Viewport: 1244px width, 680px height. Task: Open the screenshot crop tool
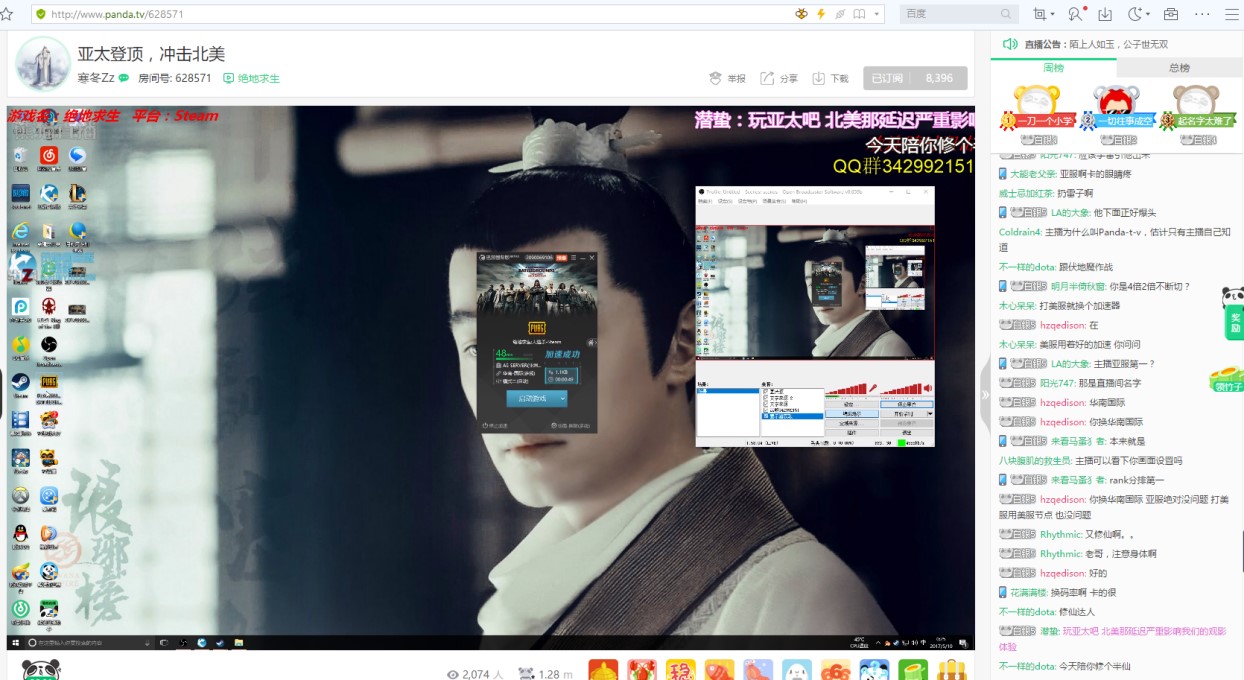pos(1040,14)
